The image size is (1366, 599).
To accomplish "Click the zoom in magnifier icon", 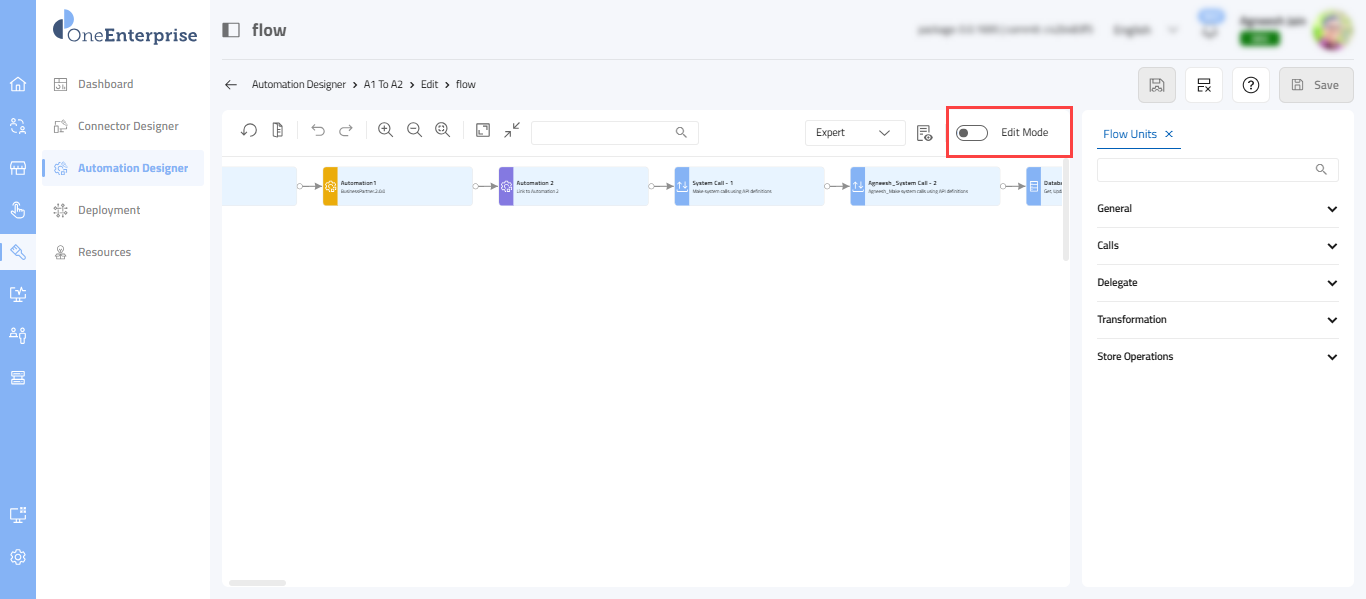I will pos(385,130).
